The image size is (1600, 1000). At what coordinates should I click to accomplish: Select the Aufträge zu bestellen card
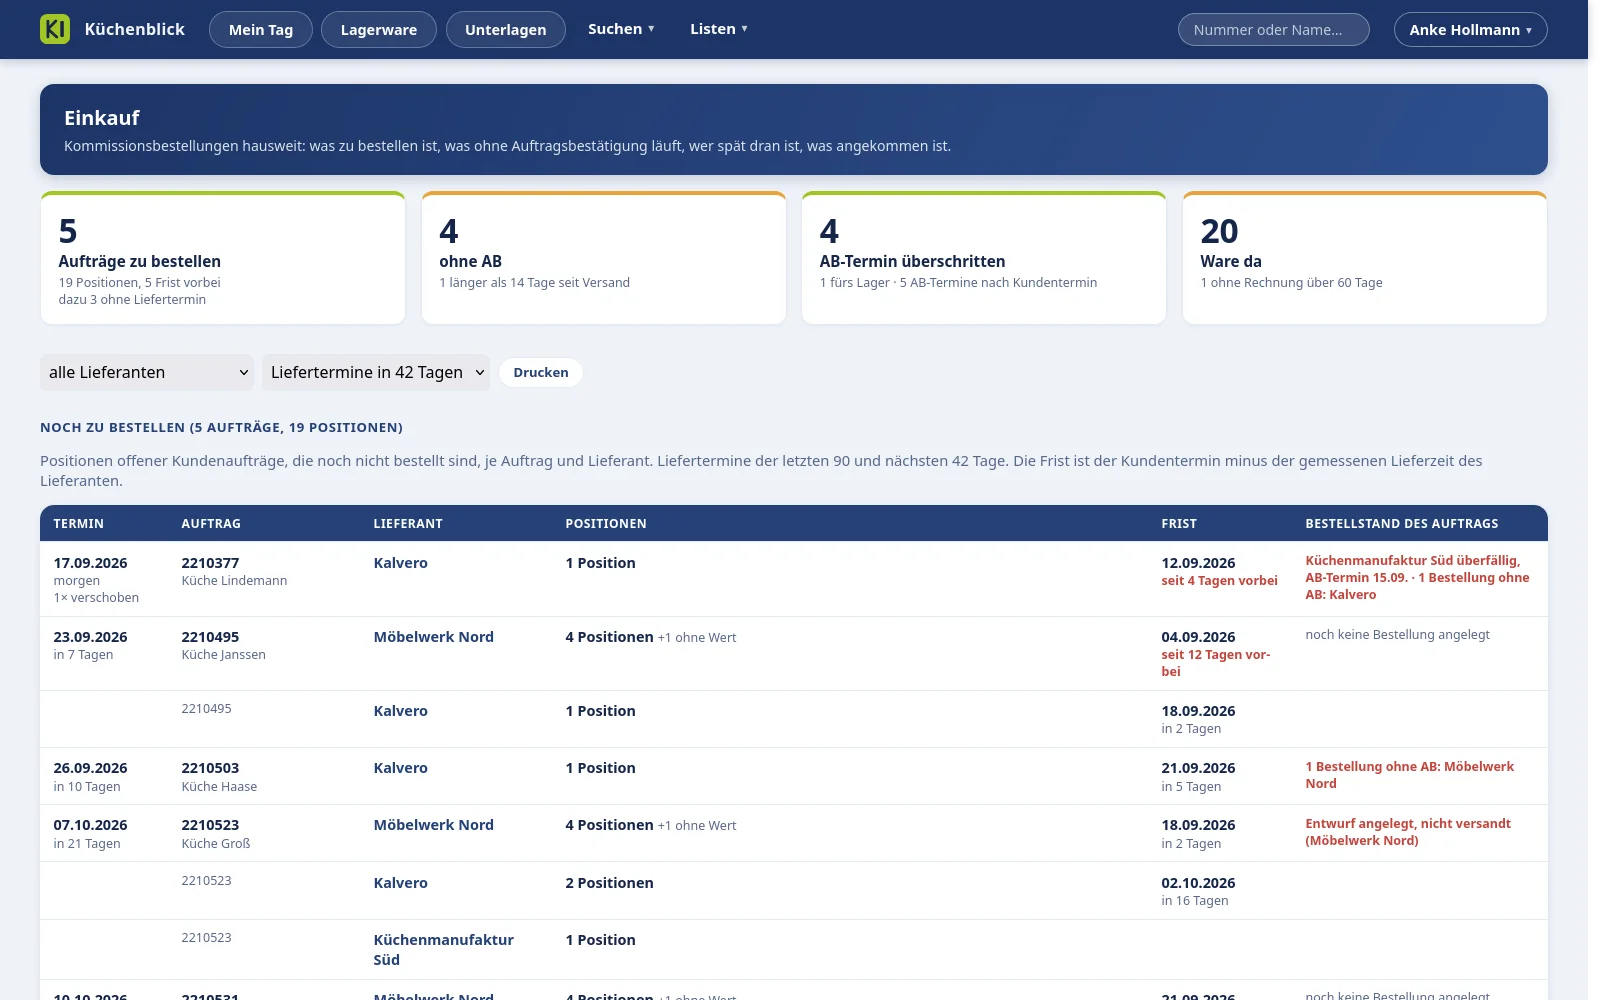click(x=223, y=258)
